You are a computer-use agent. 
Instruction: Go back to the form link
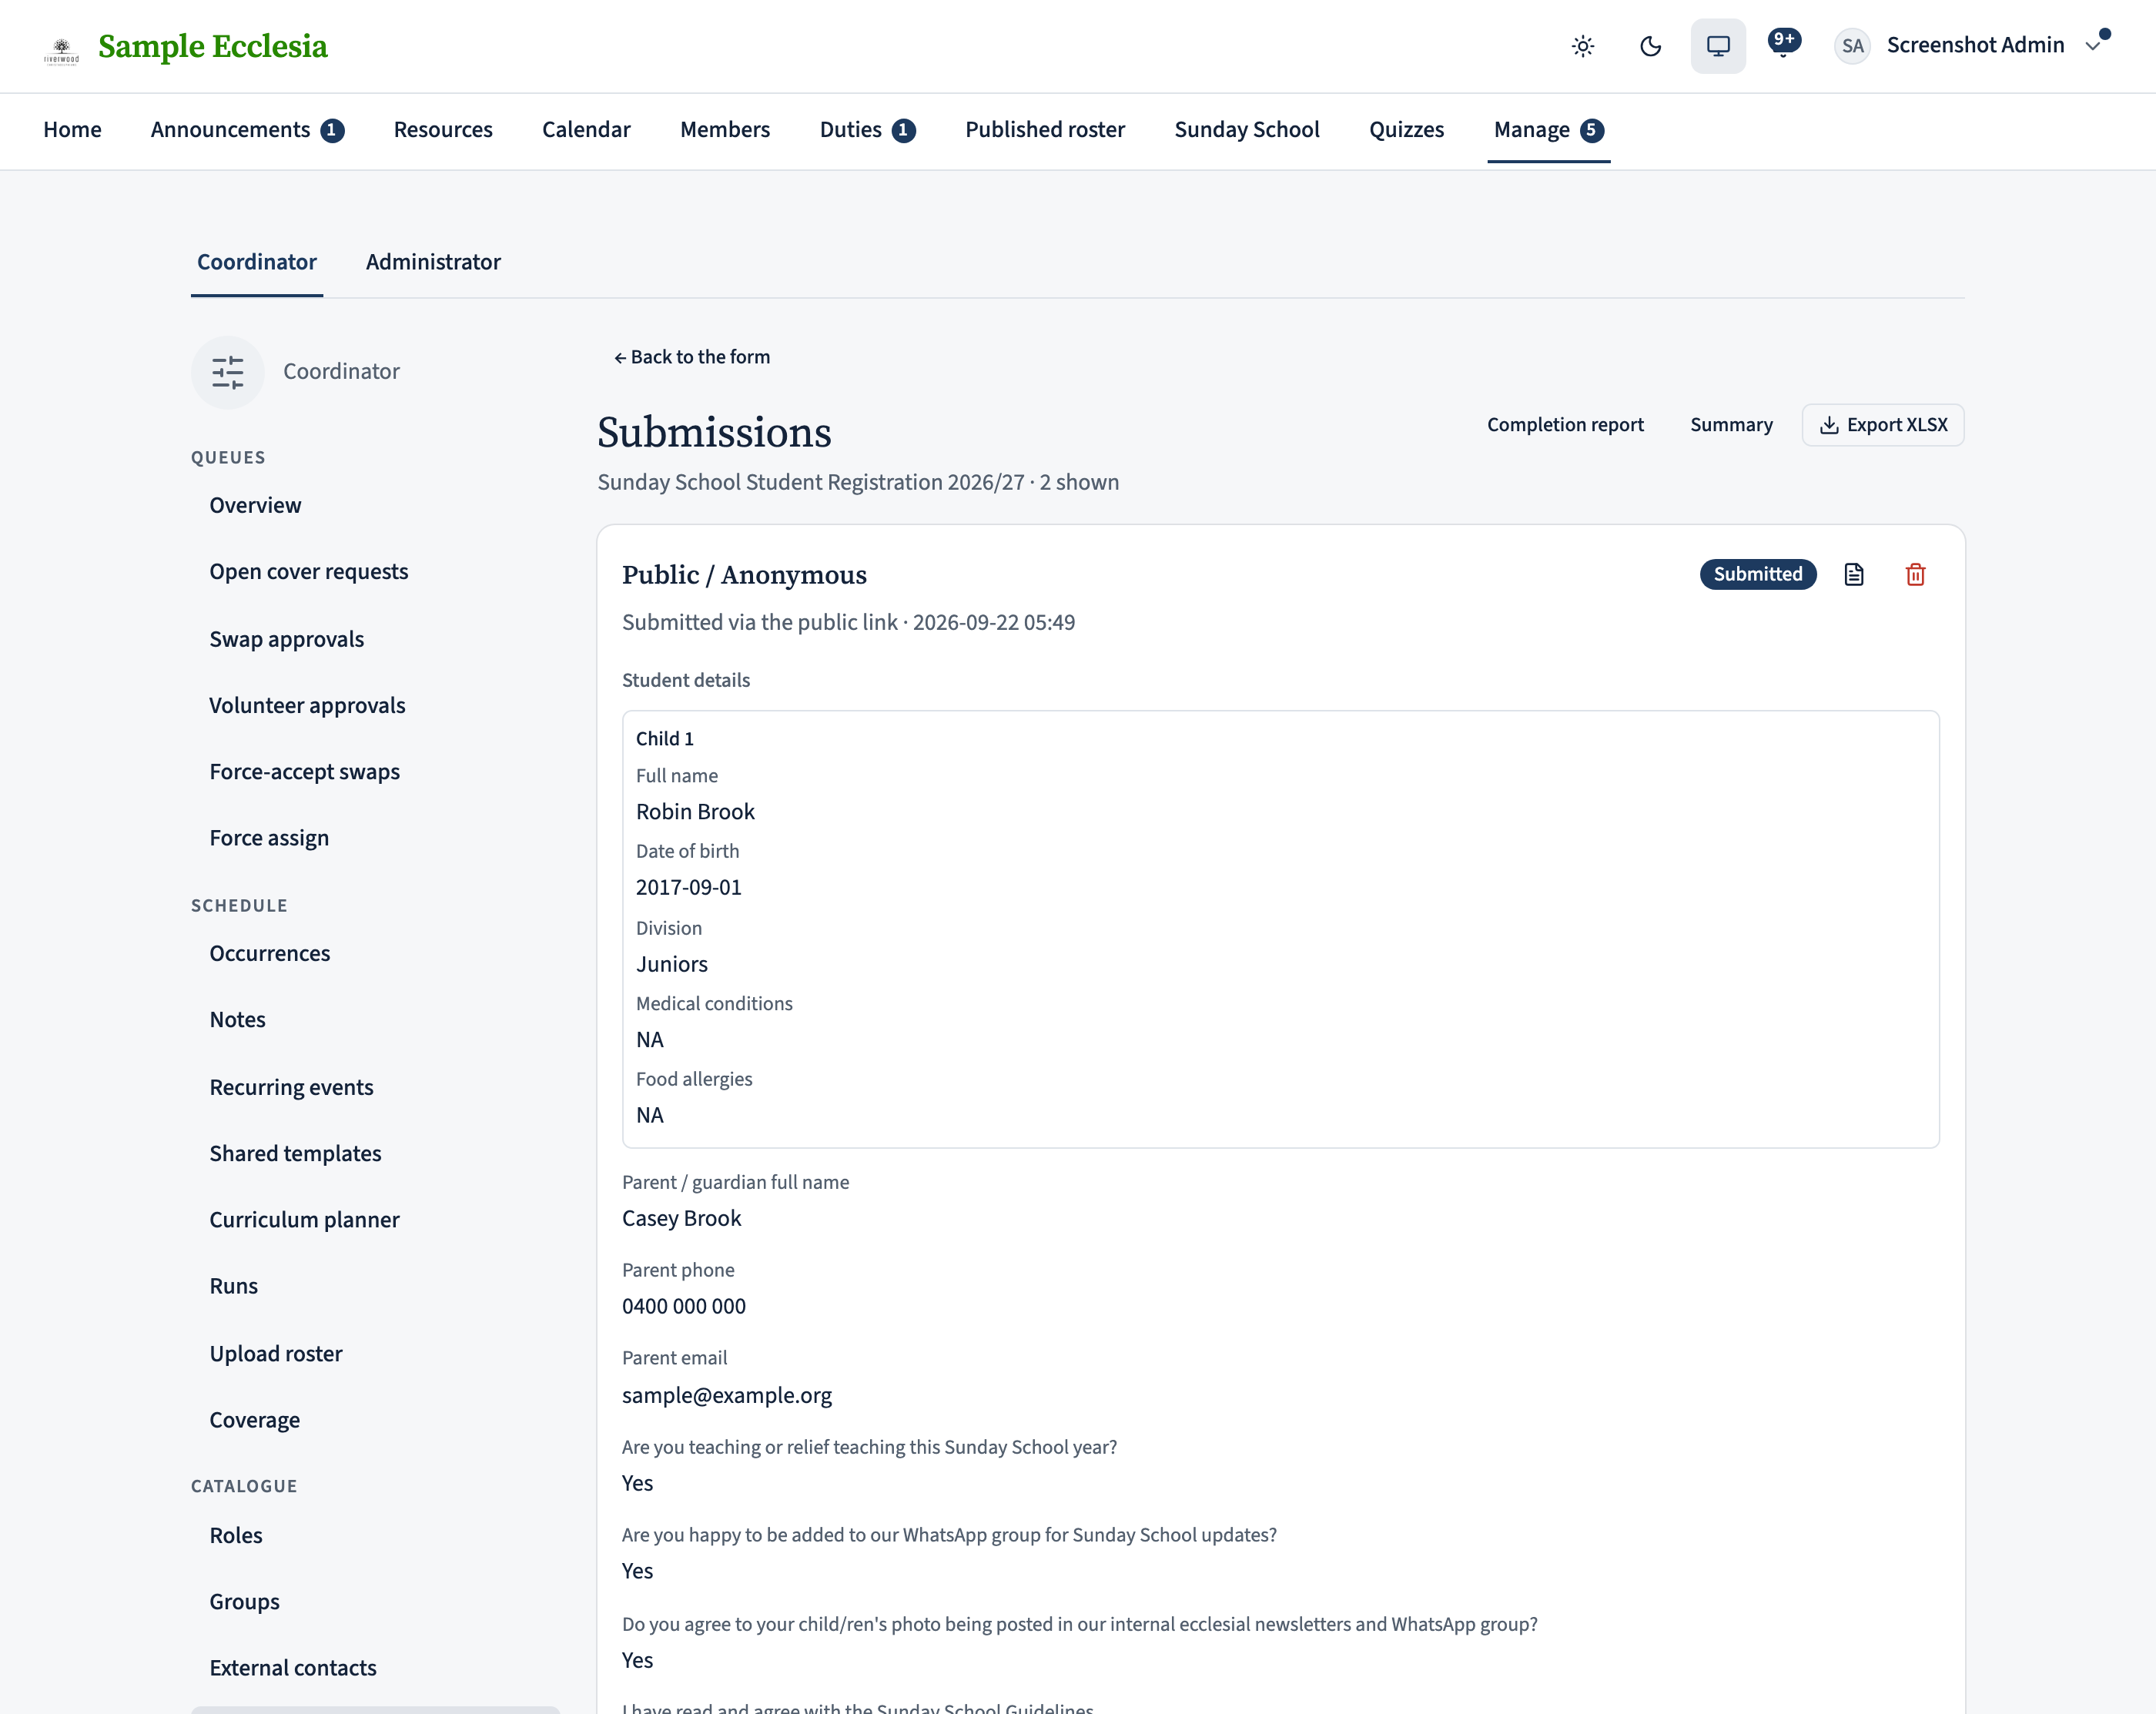coord(692,357)
